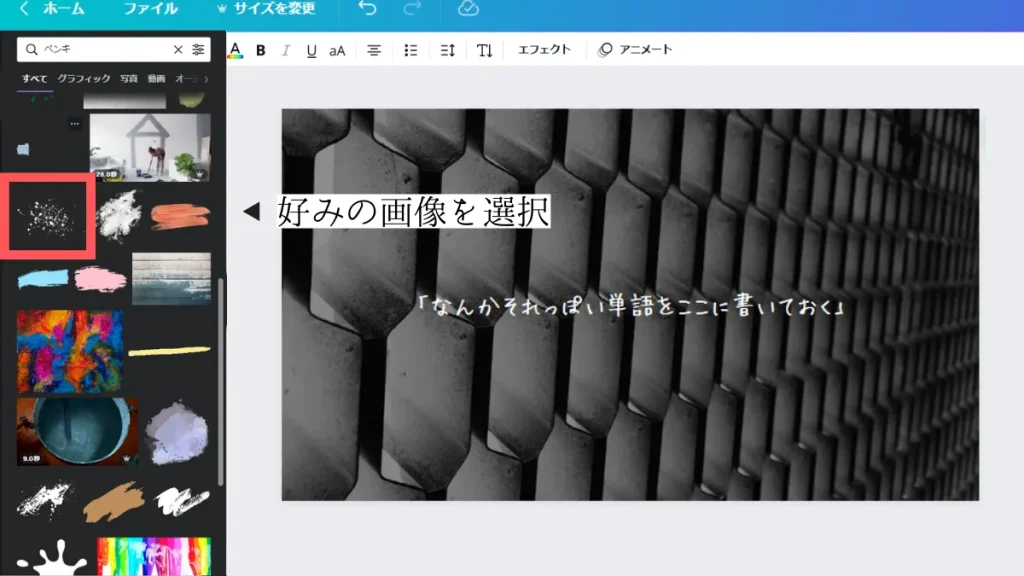Undo the last action

(368, 8)
